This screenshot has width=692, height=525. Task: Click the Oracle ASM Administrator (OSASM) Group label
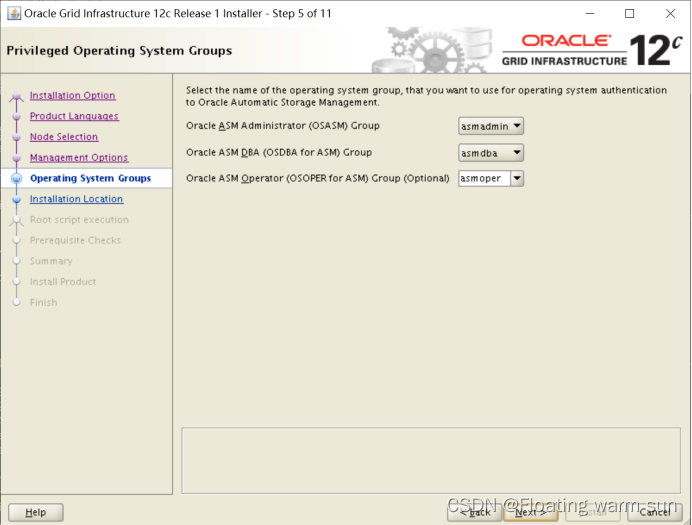[x=283, y=126]
